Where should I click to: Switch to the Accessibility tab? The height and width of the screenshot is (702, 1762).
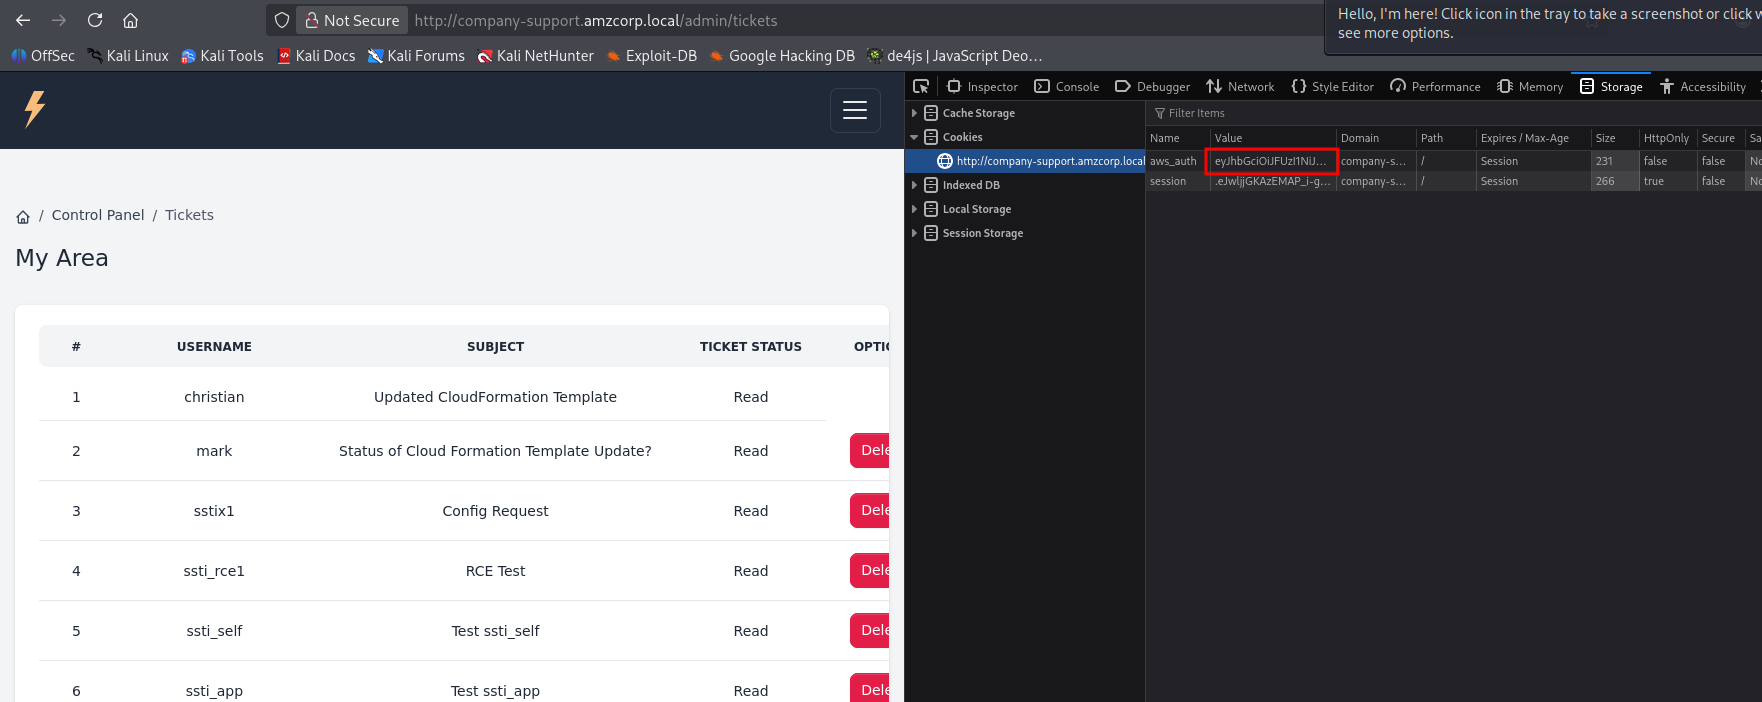(1703, 87)
